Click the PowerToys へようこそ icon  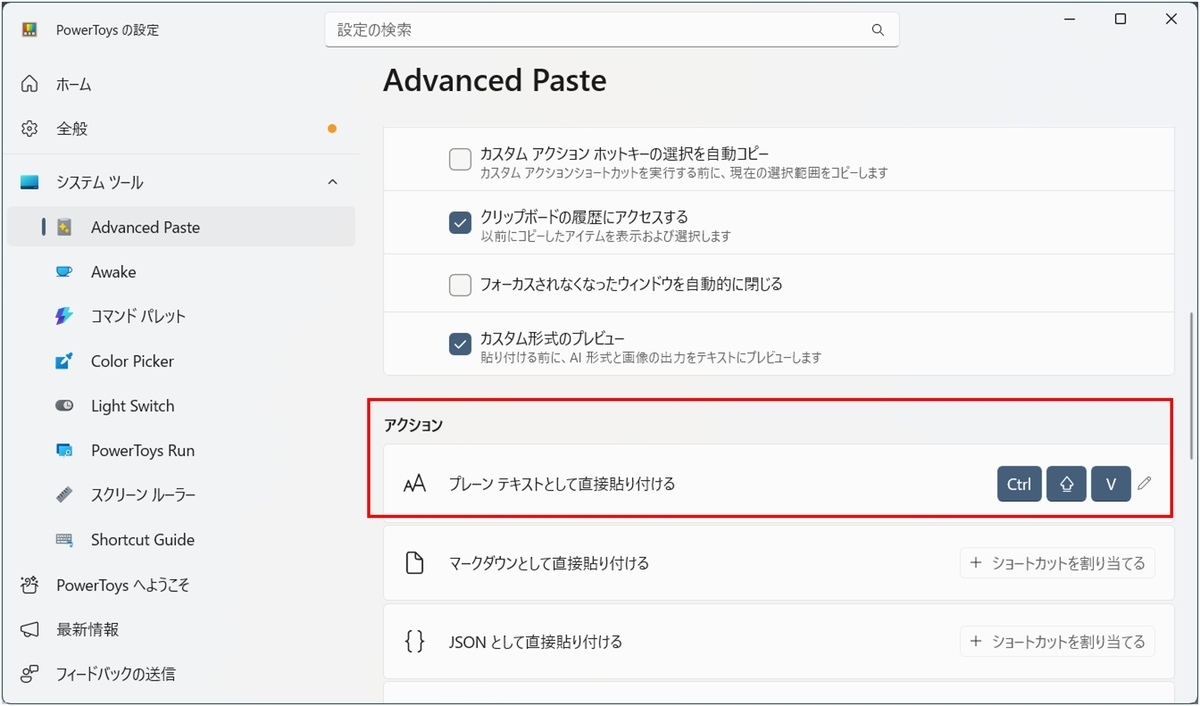coord(30,585)
